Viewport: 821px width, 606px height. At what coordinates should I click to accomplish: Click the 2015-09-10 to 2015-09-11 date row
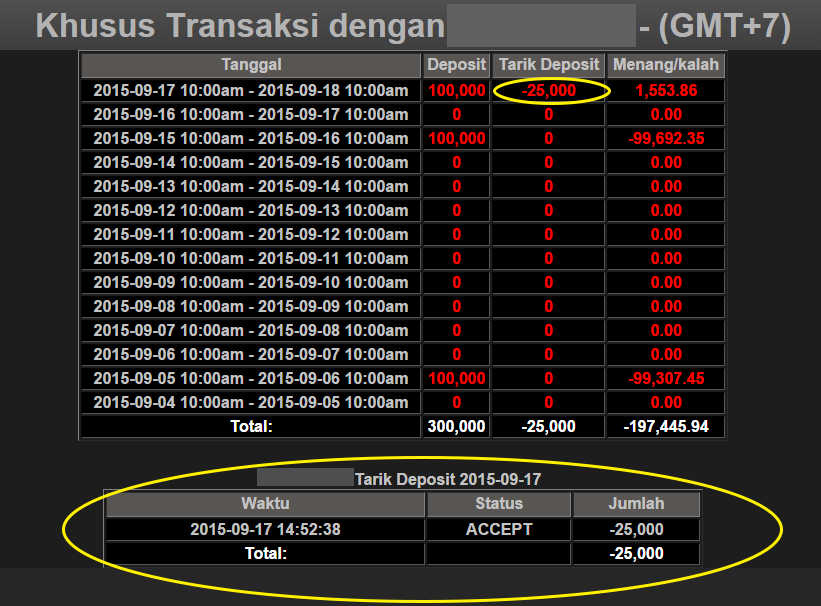point(251,259)
